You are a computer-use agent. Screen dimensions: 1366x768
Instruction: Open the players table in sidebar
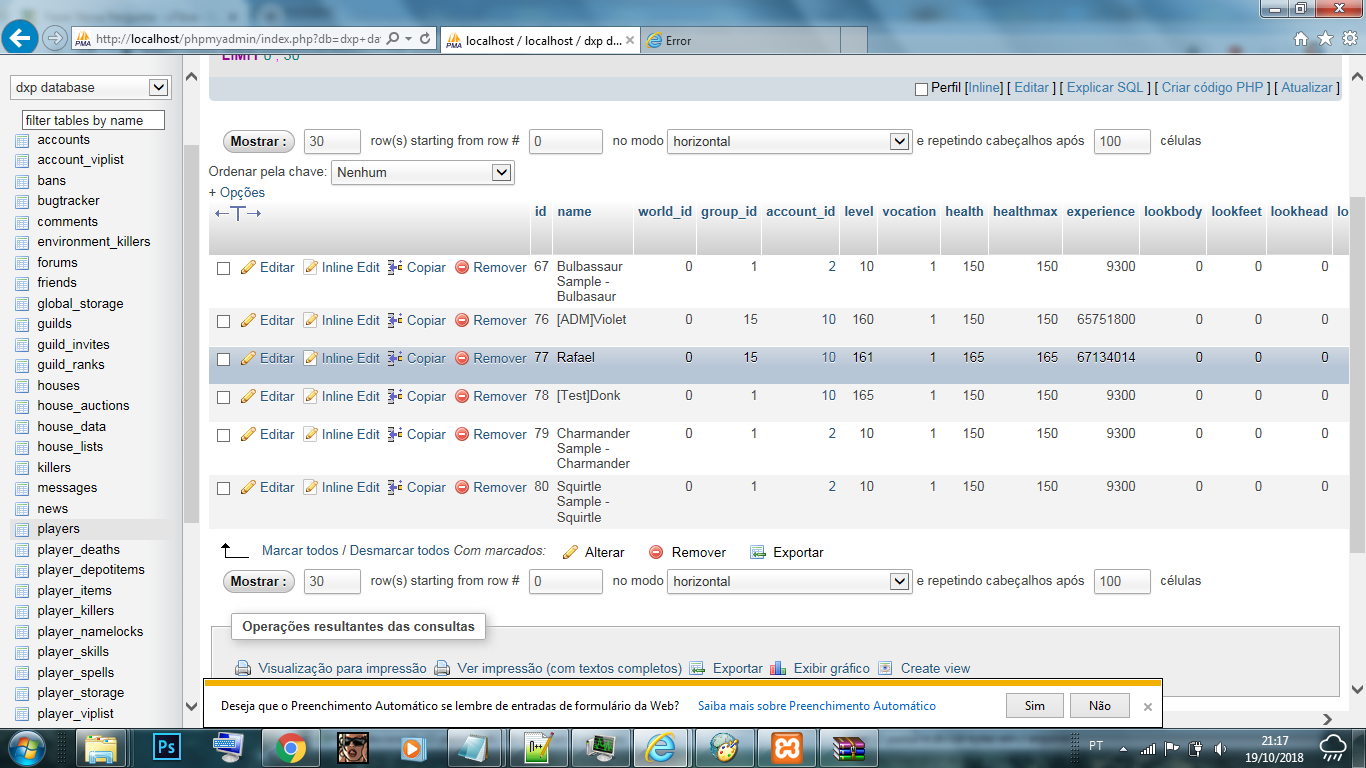click(58, 529)
